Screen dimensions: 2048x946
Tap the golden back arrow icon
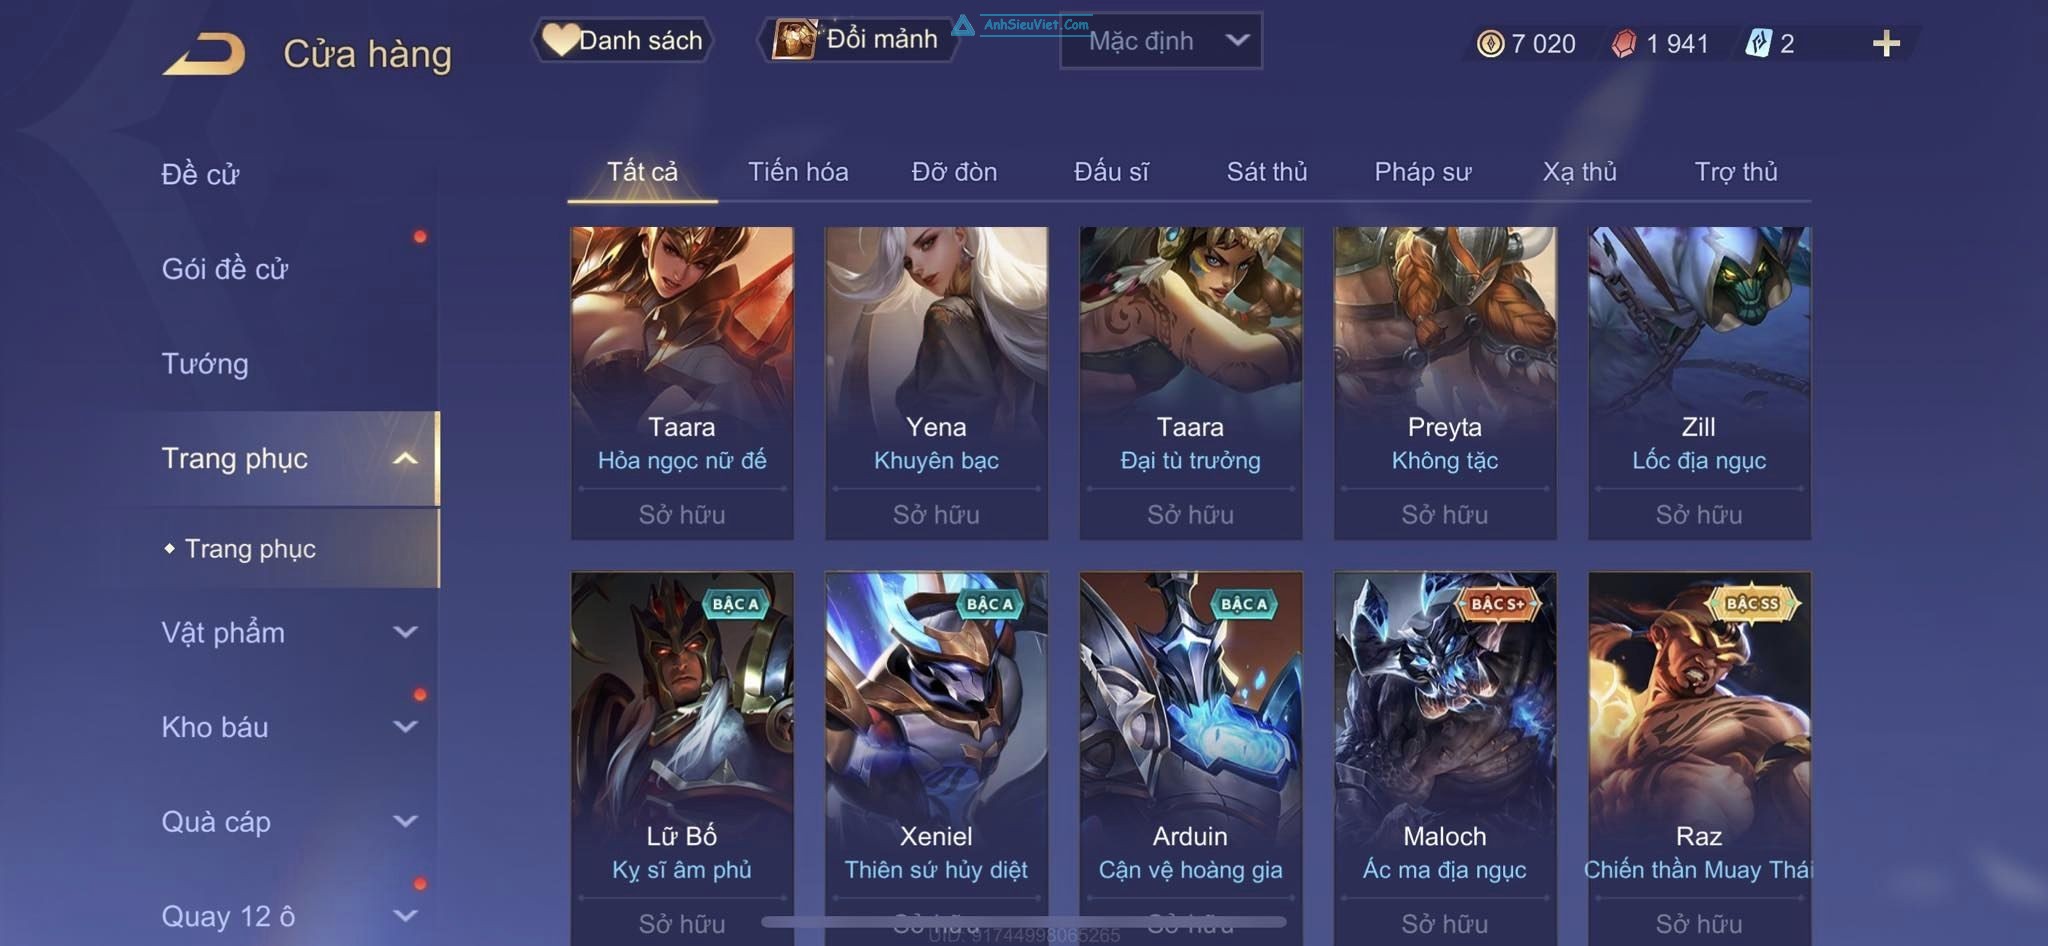click(205, 54)
